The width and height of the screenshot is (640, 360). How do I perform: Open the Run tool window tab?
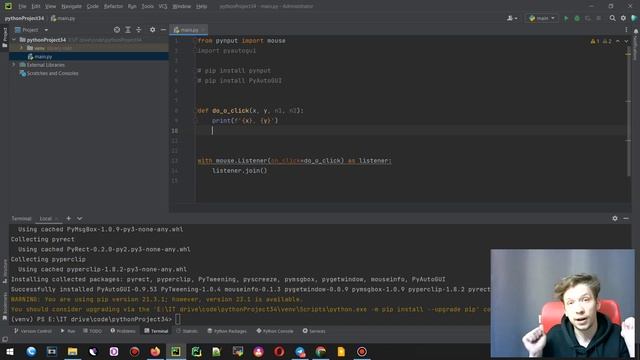68,331
